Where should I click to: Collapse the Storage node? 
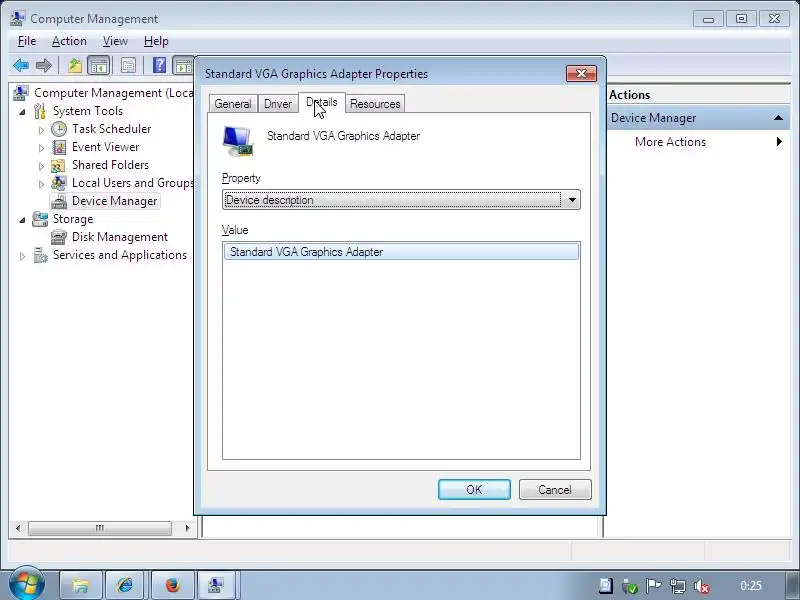point(22,220)
